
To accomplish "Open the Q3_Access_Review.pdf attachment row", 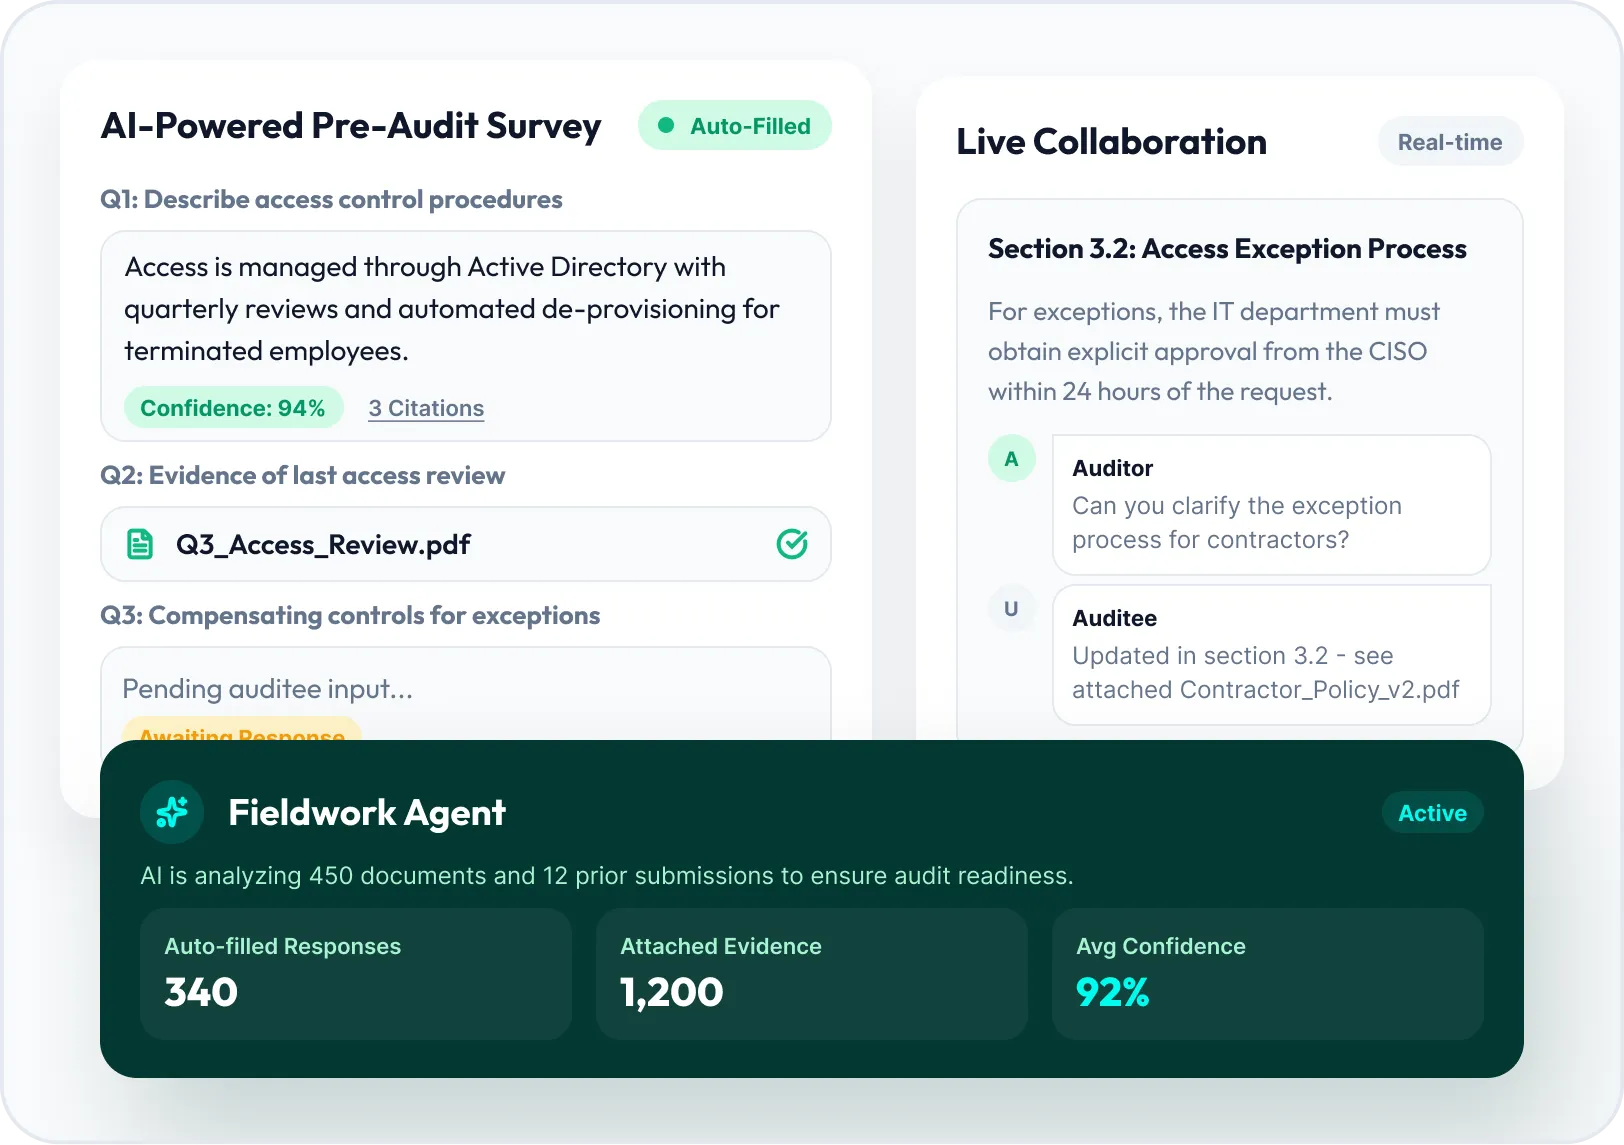I will click(x=466, y=544).
